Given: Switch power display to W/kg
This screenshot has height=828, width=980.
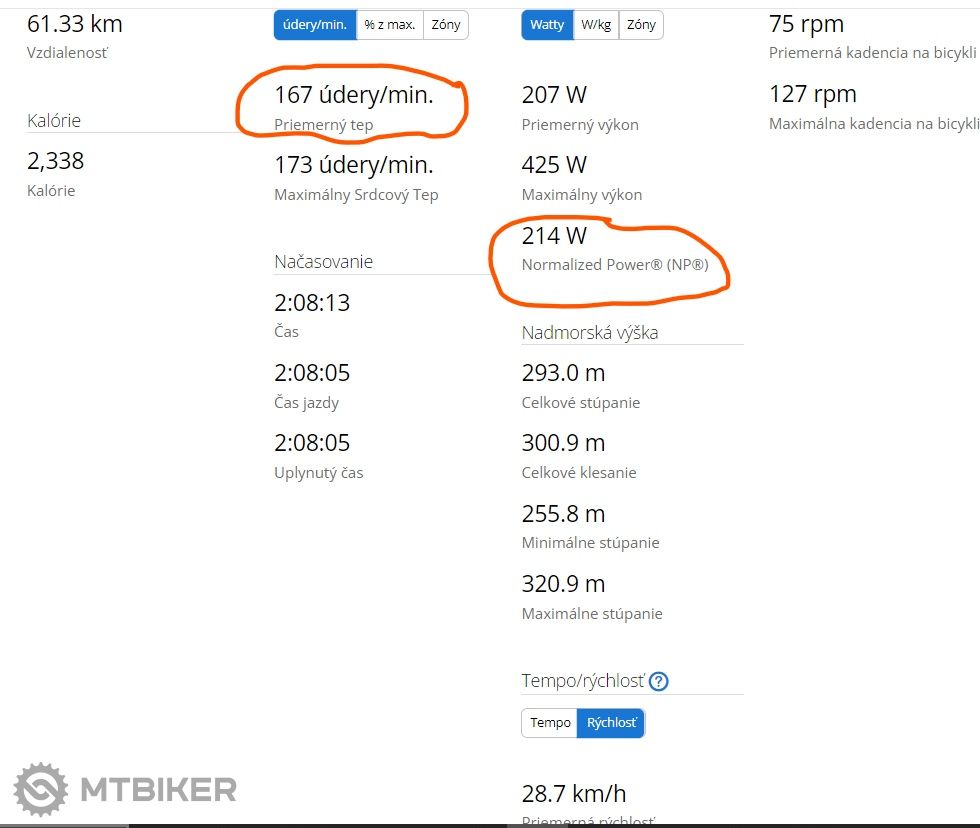Looking at the screenshot, I should click(x=596, y=25).
